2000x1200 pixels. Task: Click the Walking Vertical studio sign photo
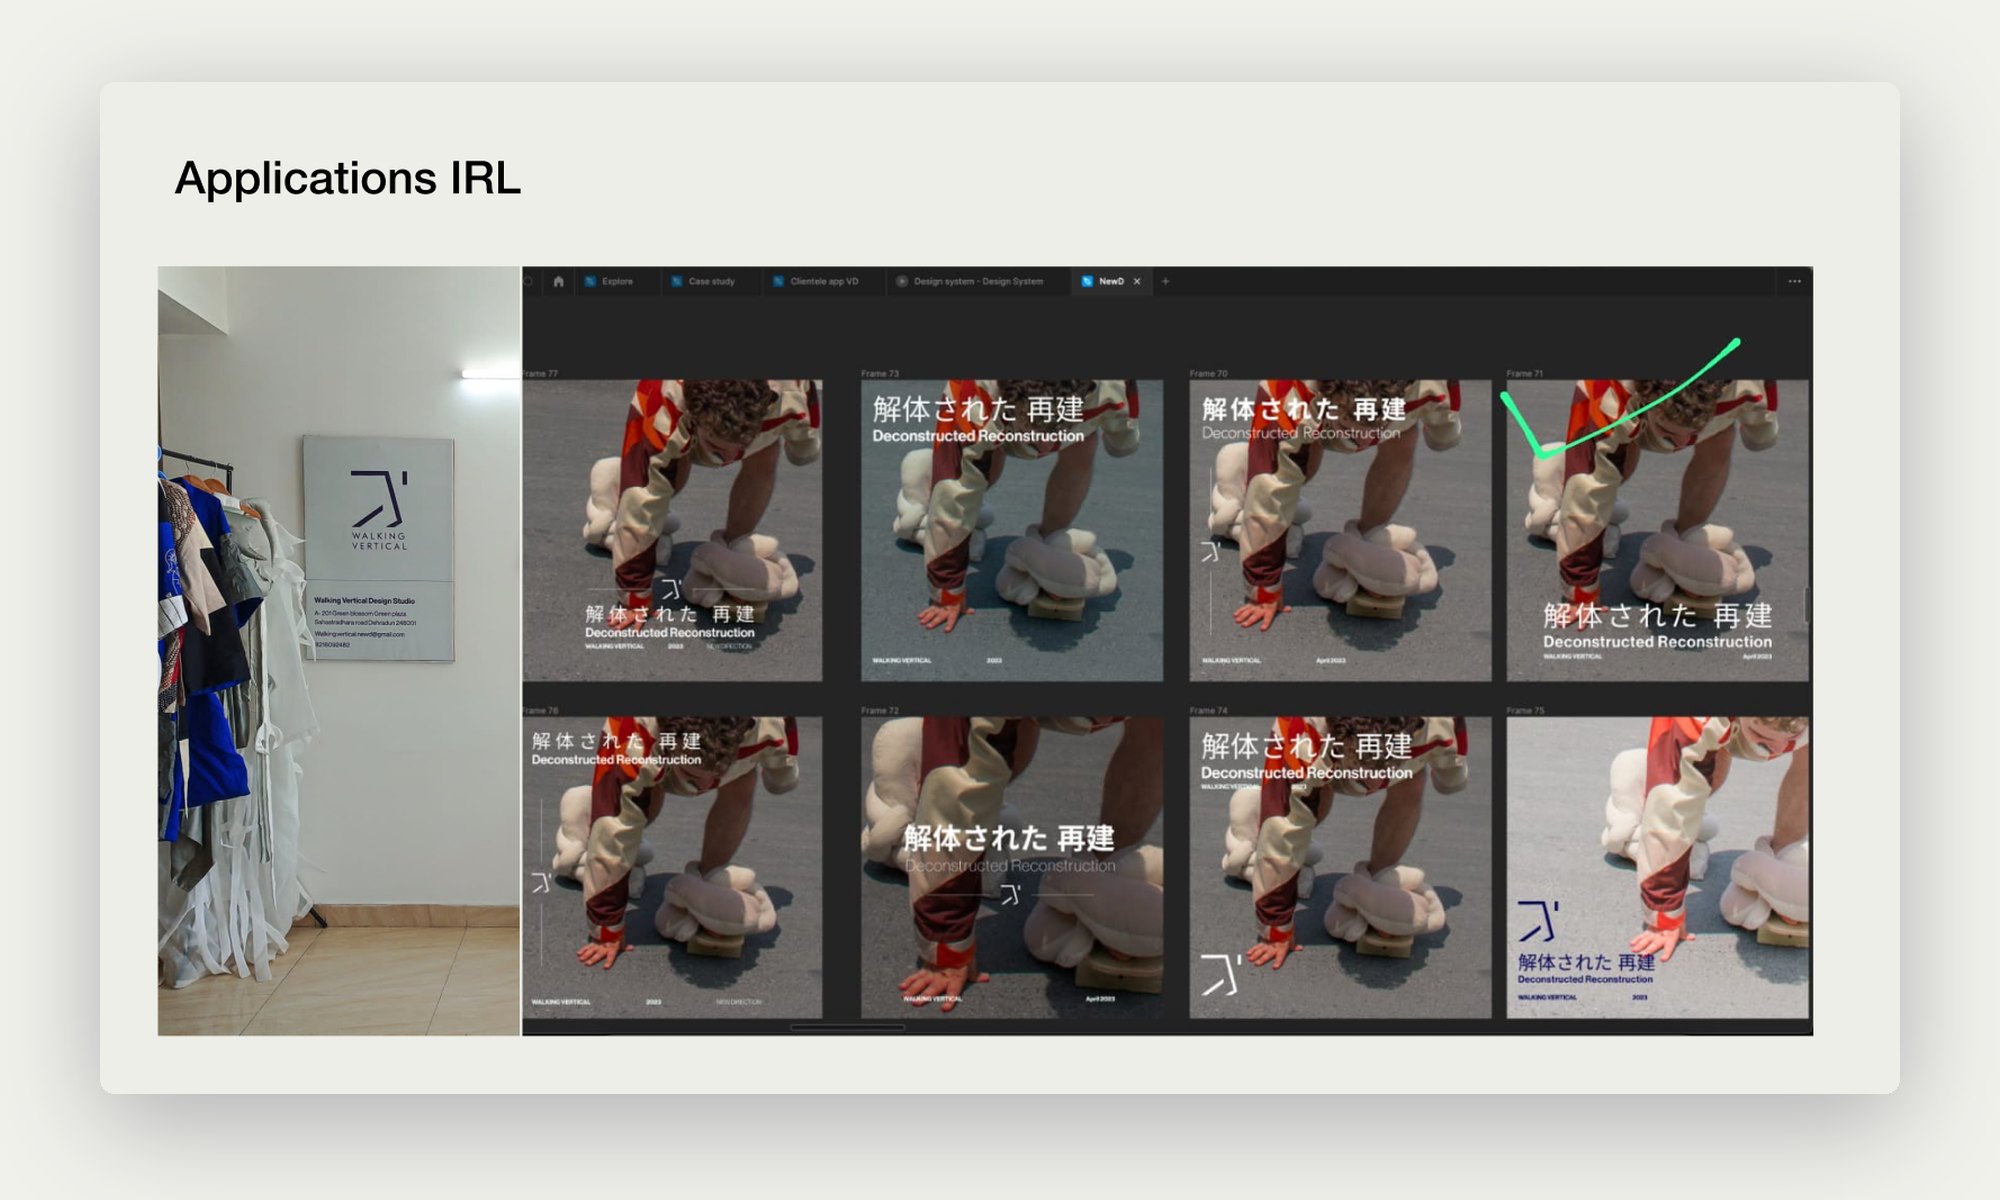379,548
